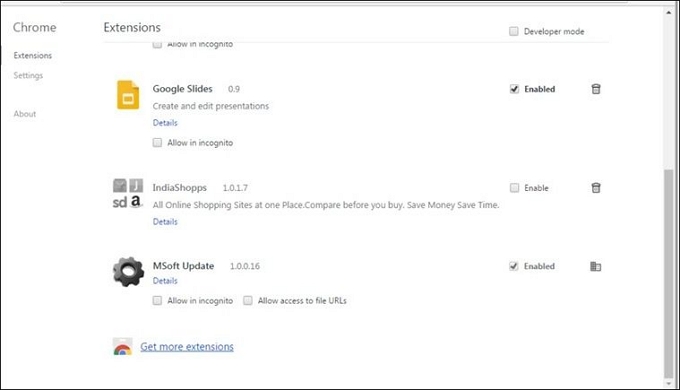The image size is (680, 390).
Task: Uncheck Enabled for MSoft Update
Action: point(513,266)
